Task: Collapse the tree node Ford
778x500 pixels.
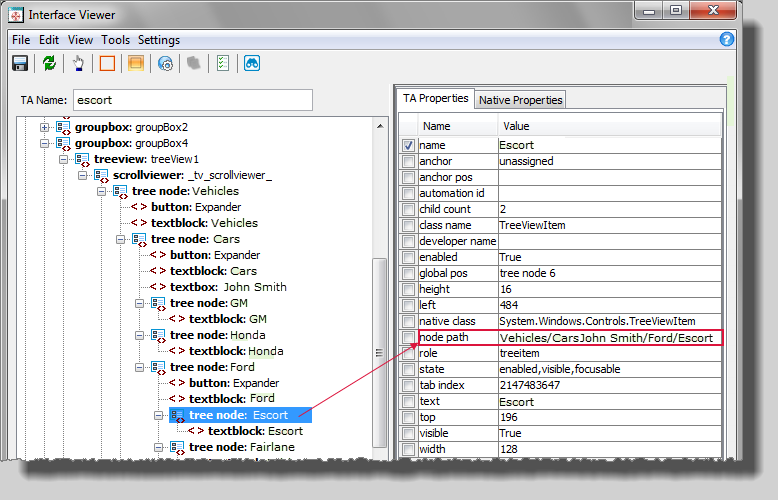Action: coord(139,368)
